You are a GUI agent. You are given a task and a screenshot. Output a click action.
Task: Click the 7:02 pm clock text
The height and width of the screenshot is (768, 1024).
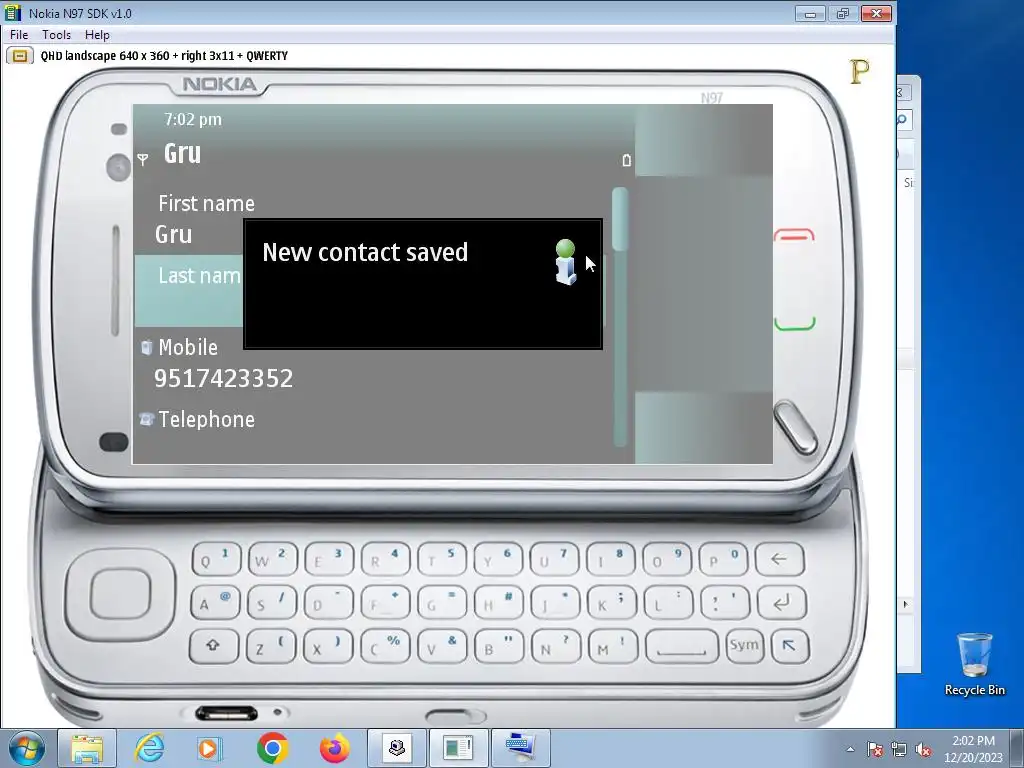tap(193, 120)
